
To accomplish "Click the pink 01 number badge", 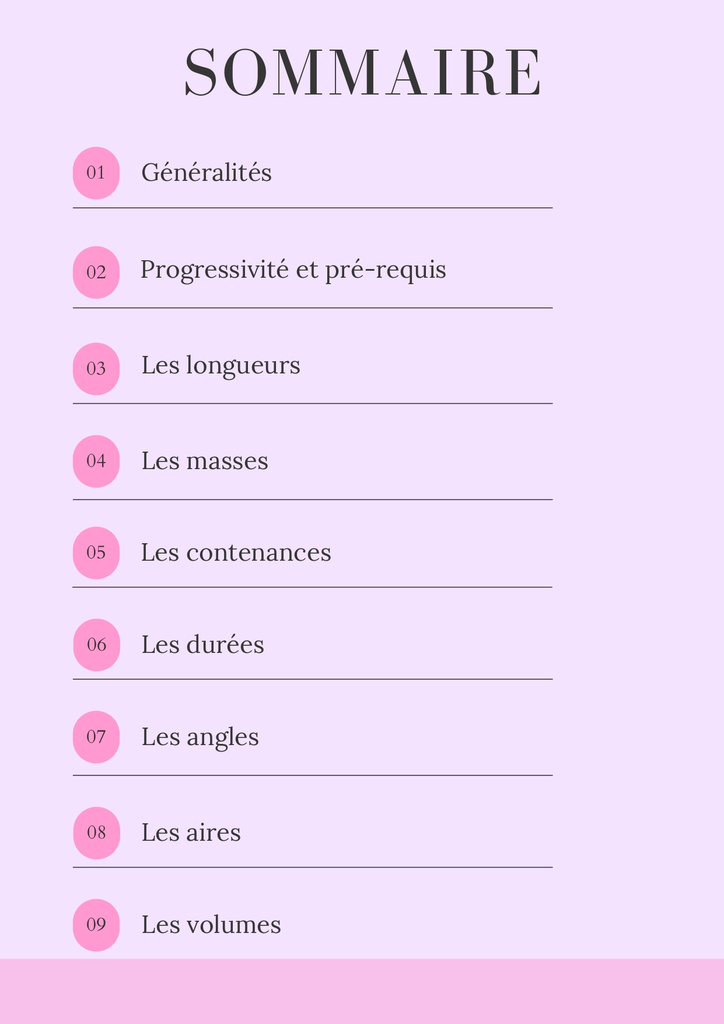I will tap(96, 173).
